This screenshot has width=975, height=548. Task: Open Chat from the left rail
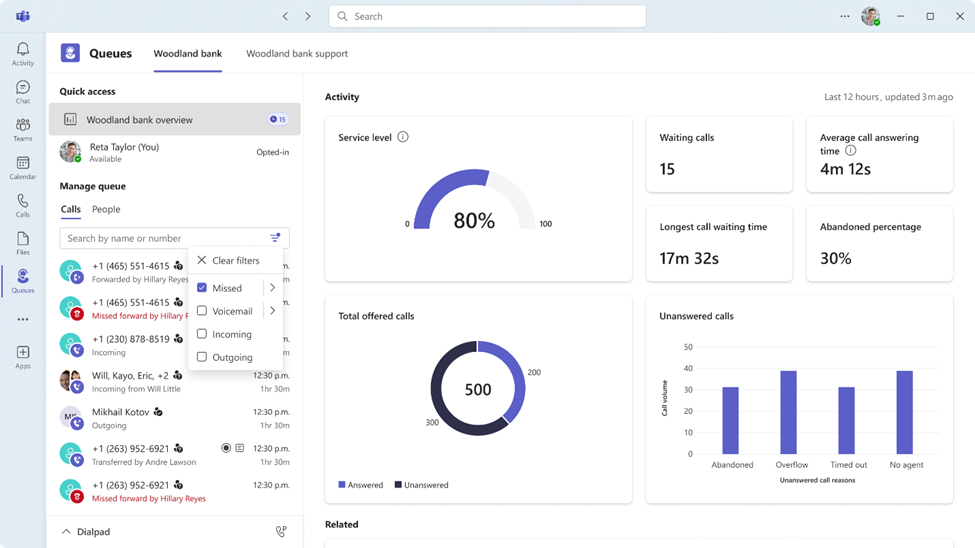23,91
